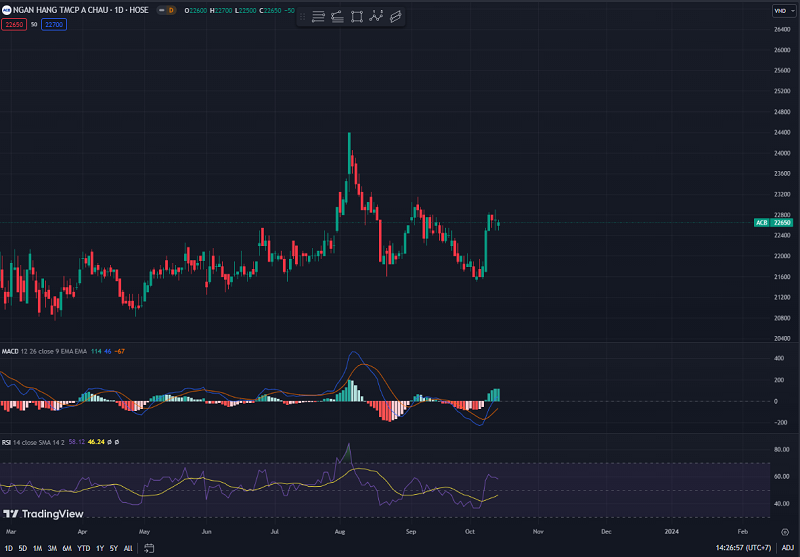800x557 pixels.
Task: Click the blue 22700 buy price box
Action: [x=54, y=23]
